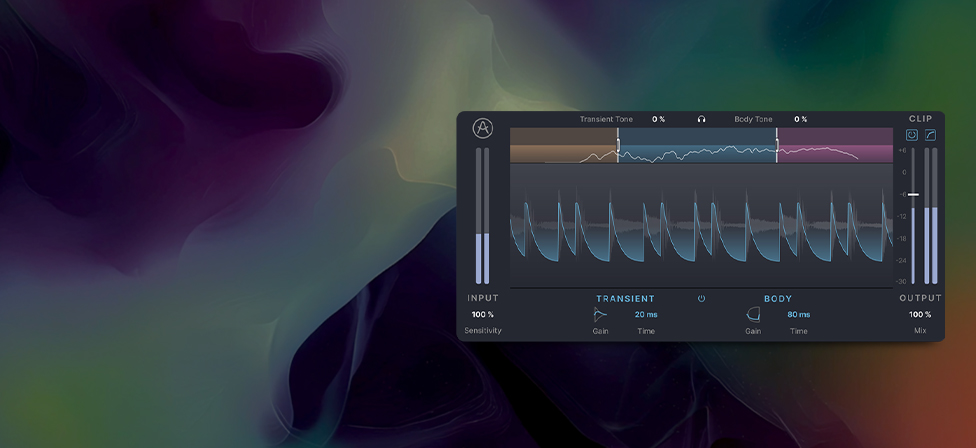Viewport: 976px width, 448px height.
Task: Click the Transient Gain shape icon
Action: pyautogui.click(x=600, y=314)
